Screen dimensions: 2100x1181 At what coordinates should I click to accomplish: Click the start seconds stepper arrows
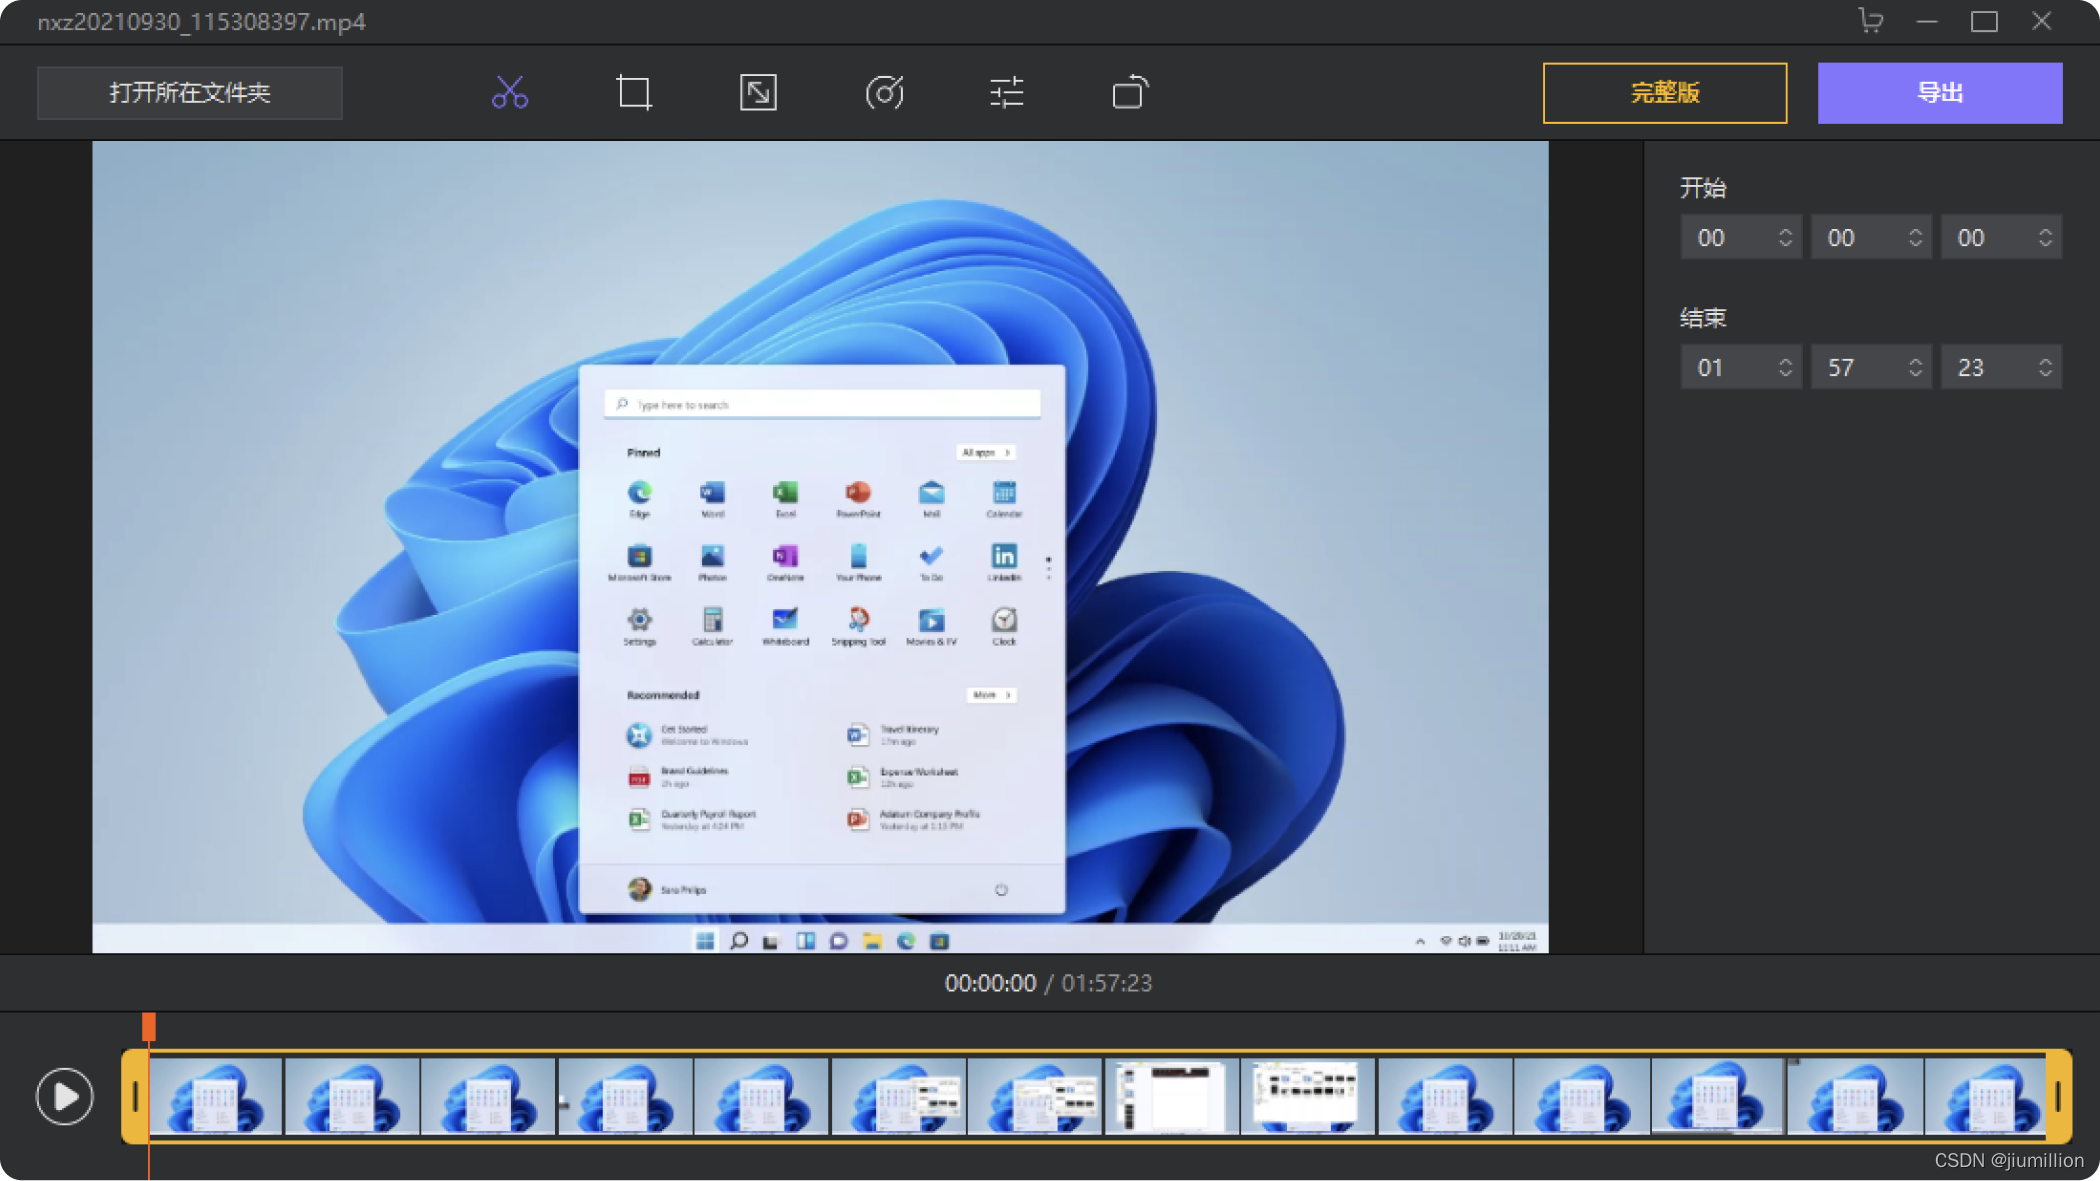2045,238
